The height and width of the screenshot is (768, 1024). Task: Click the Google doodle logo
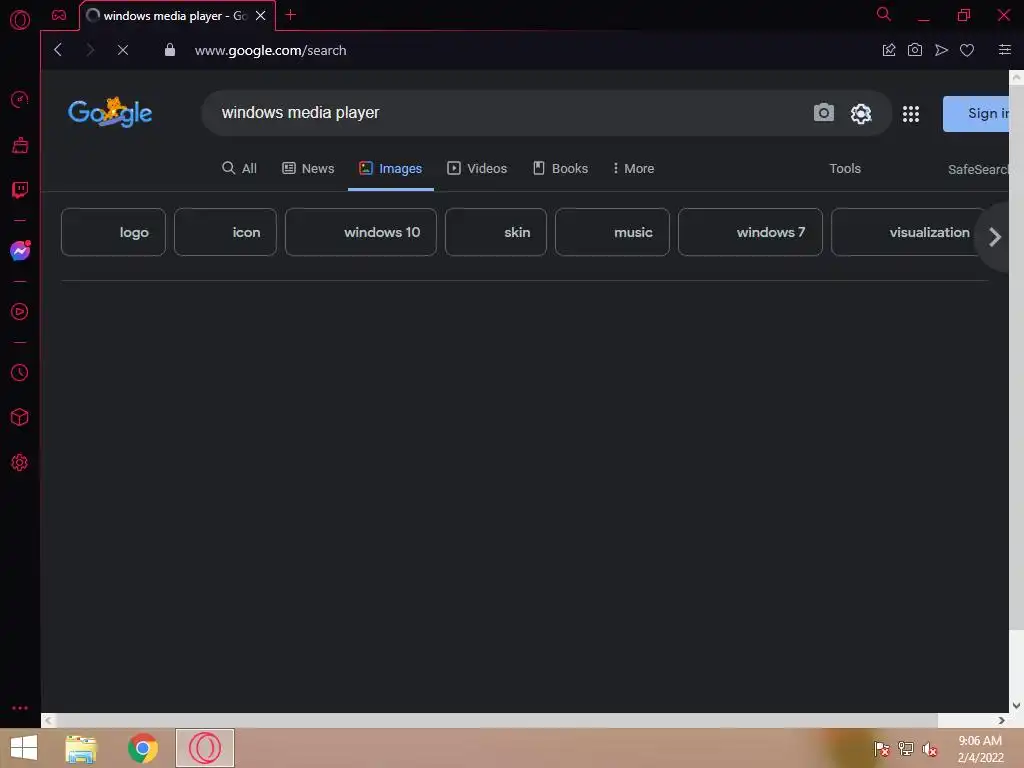pyautogui.click(x=110, y=112)
